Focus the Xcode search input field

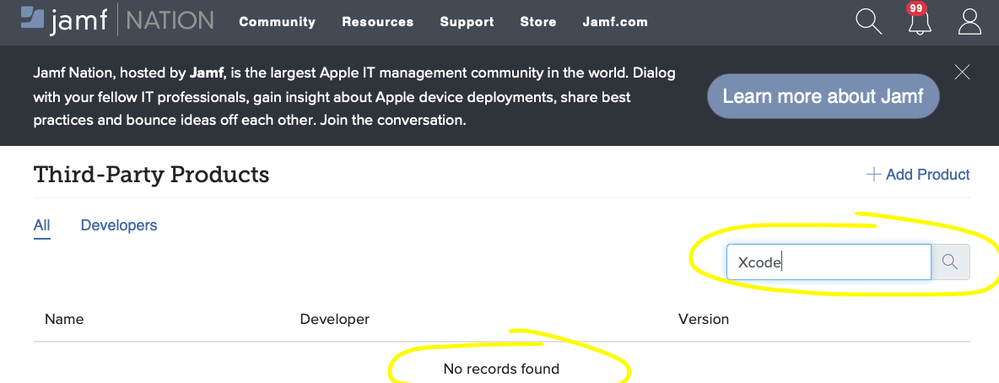829,262
